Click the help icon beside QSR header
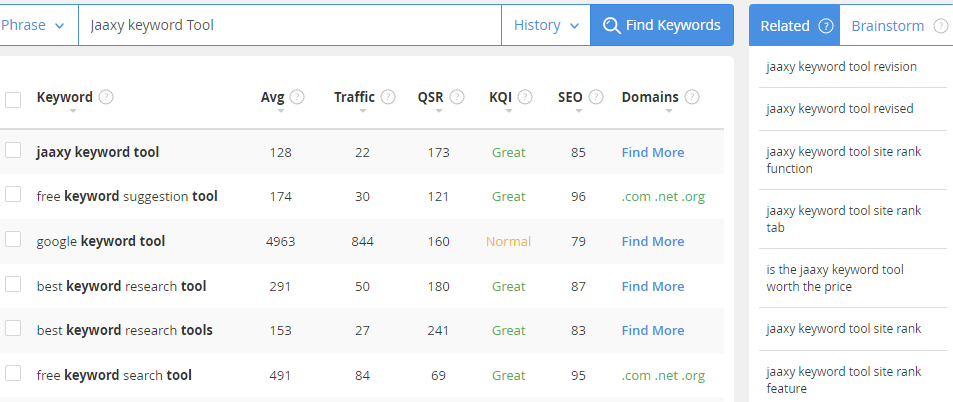 coord(457,97)
